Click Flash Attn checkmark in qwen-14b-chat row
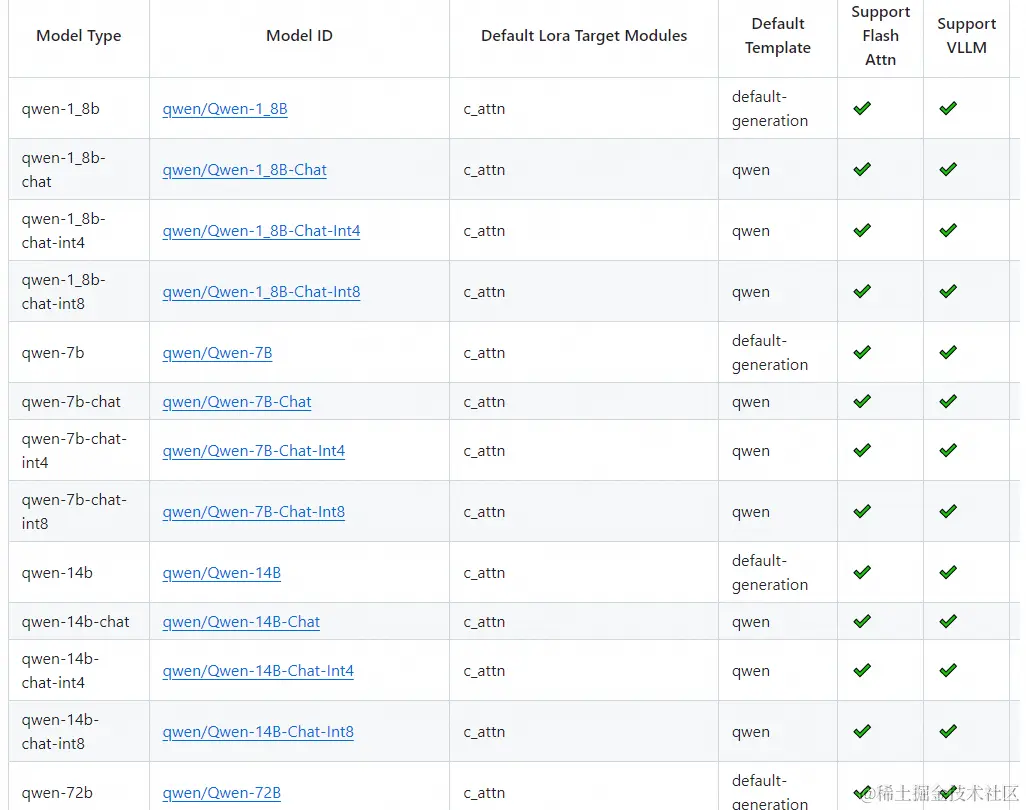The width and height of the screenshot is (1026, 810). 862,620
